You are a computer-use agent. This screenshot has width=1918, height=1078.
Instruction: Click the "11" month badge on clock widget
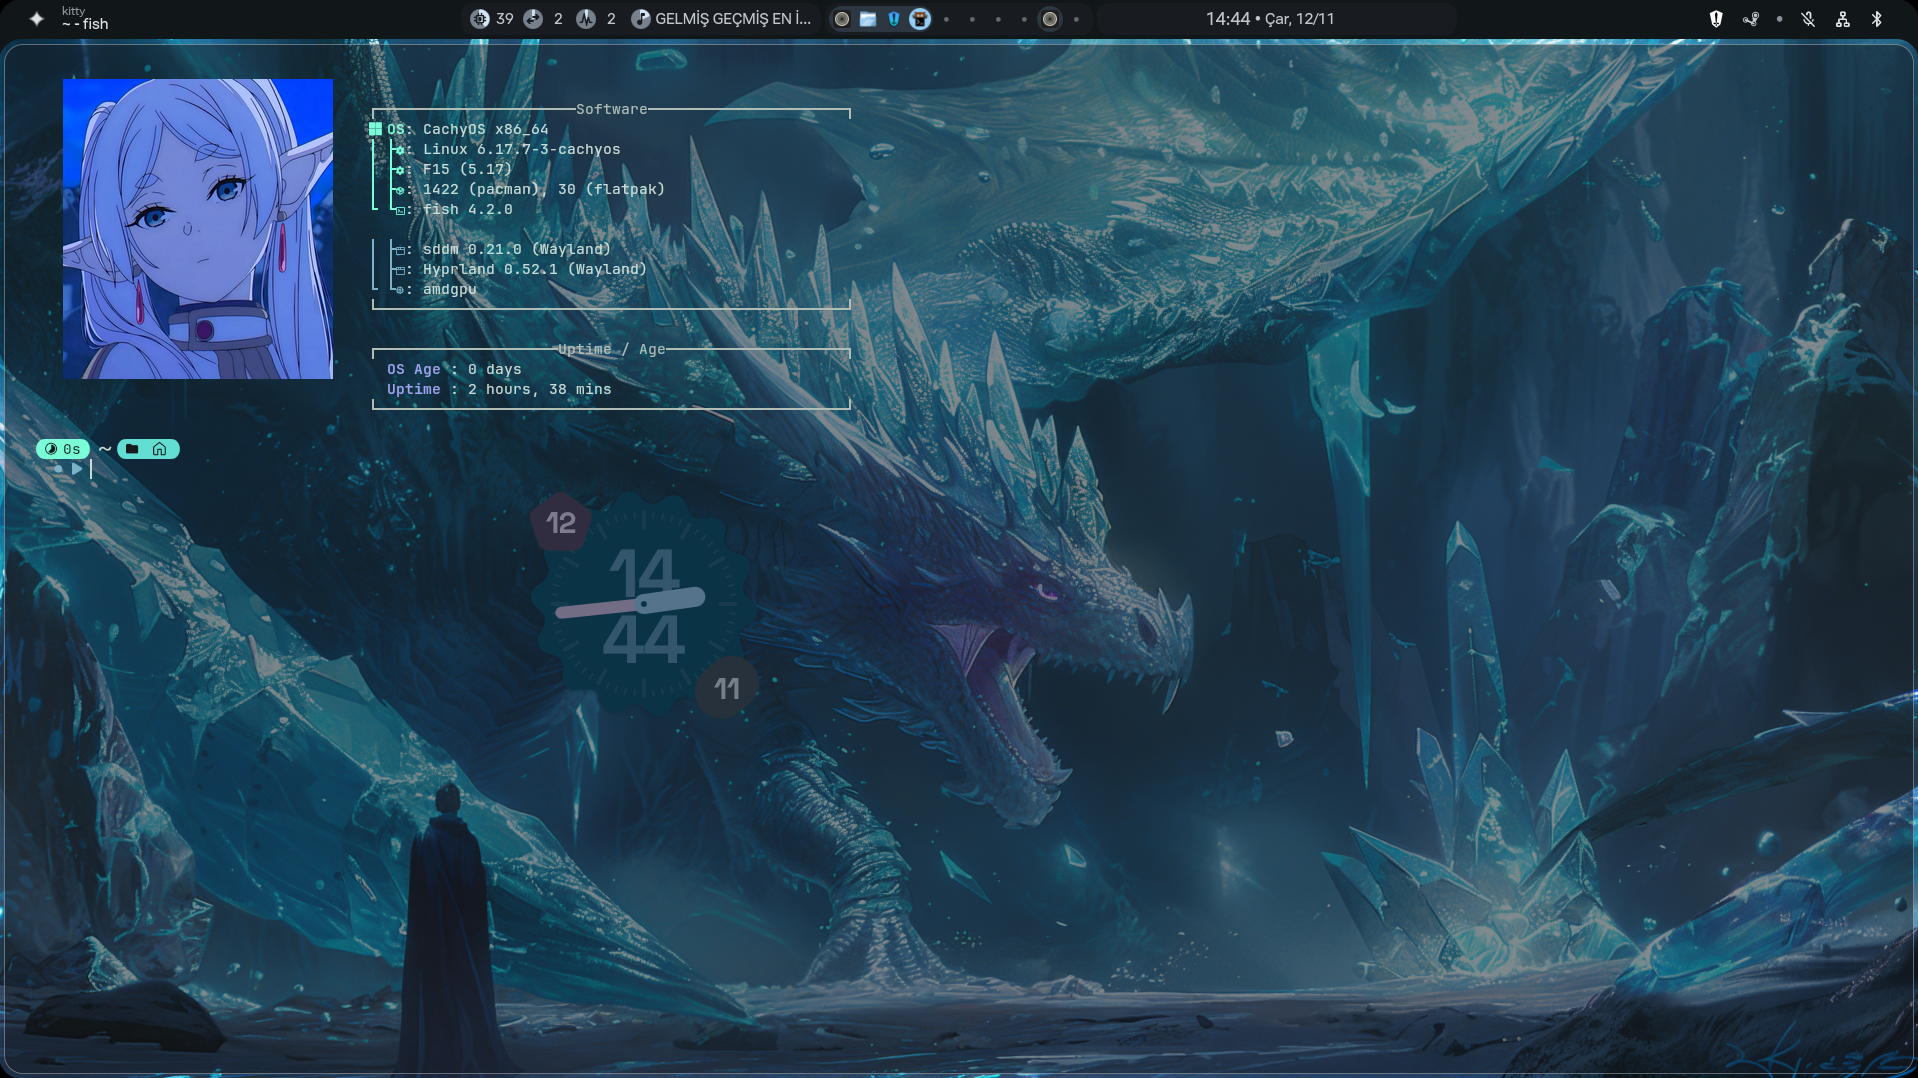tap(727, 688)
